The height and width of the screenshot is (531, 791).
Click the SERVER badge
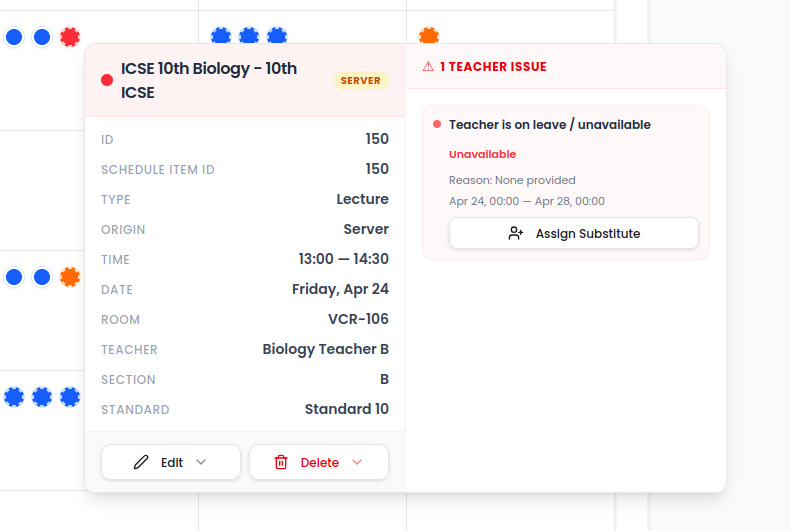pos(361,81)
